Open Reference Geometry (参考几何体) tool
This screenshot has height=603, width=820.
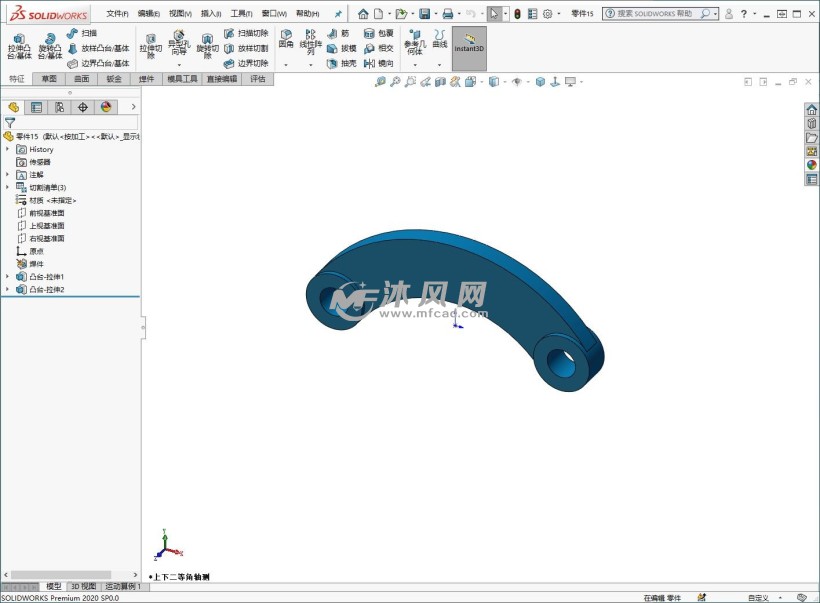[415, 42]
